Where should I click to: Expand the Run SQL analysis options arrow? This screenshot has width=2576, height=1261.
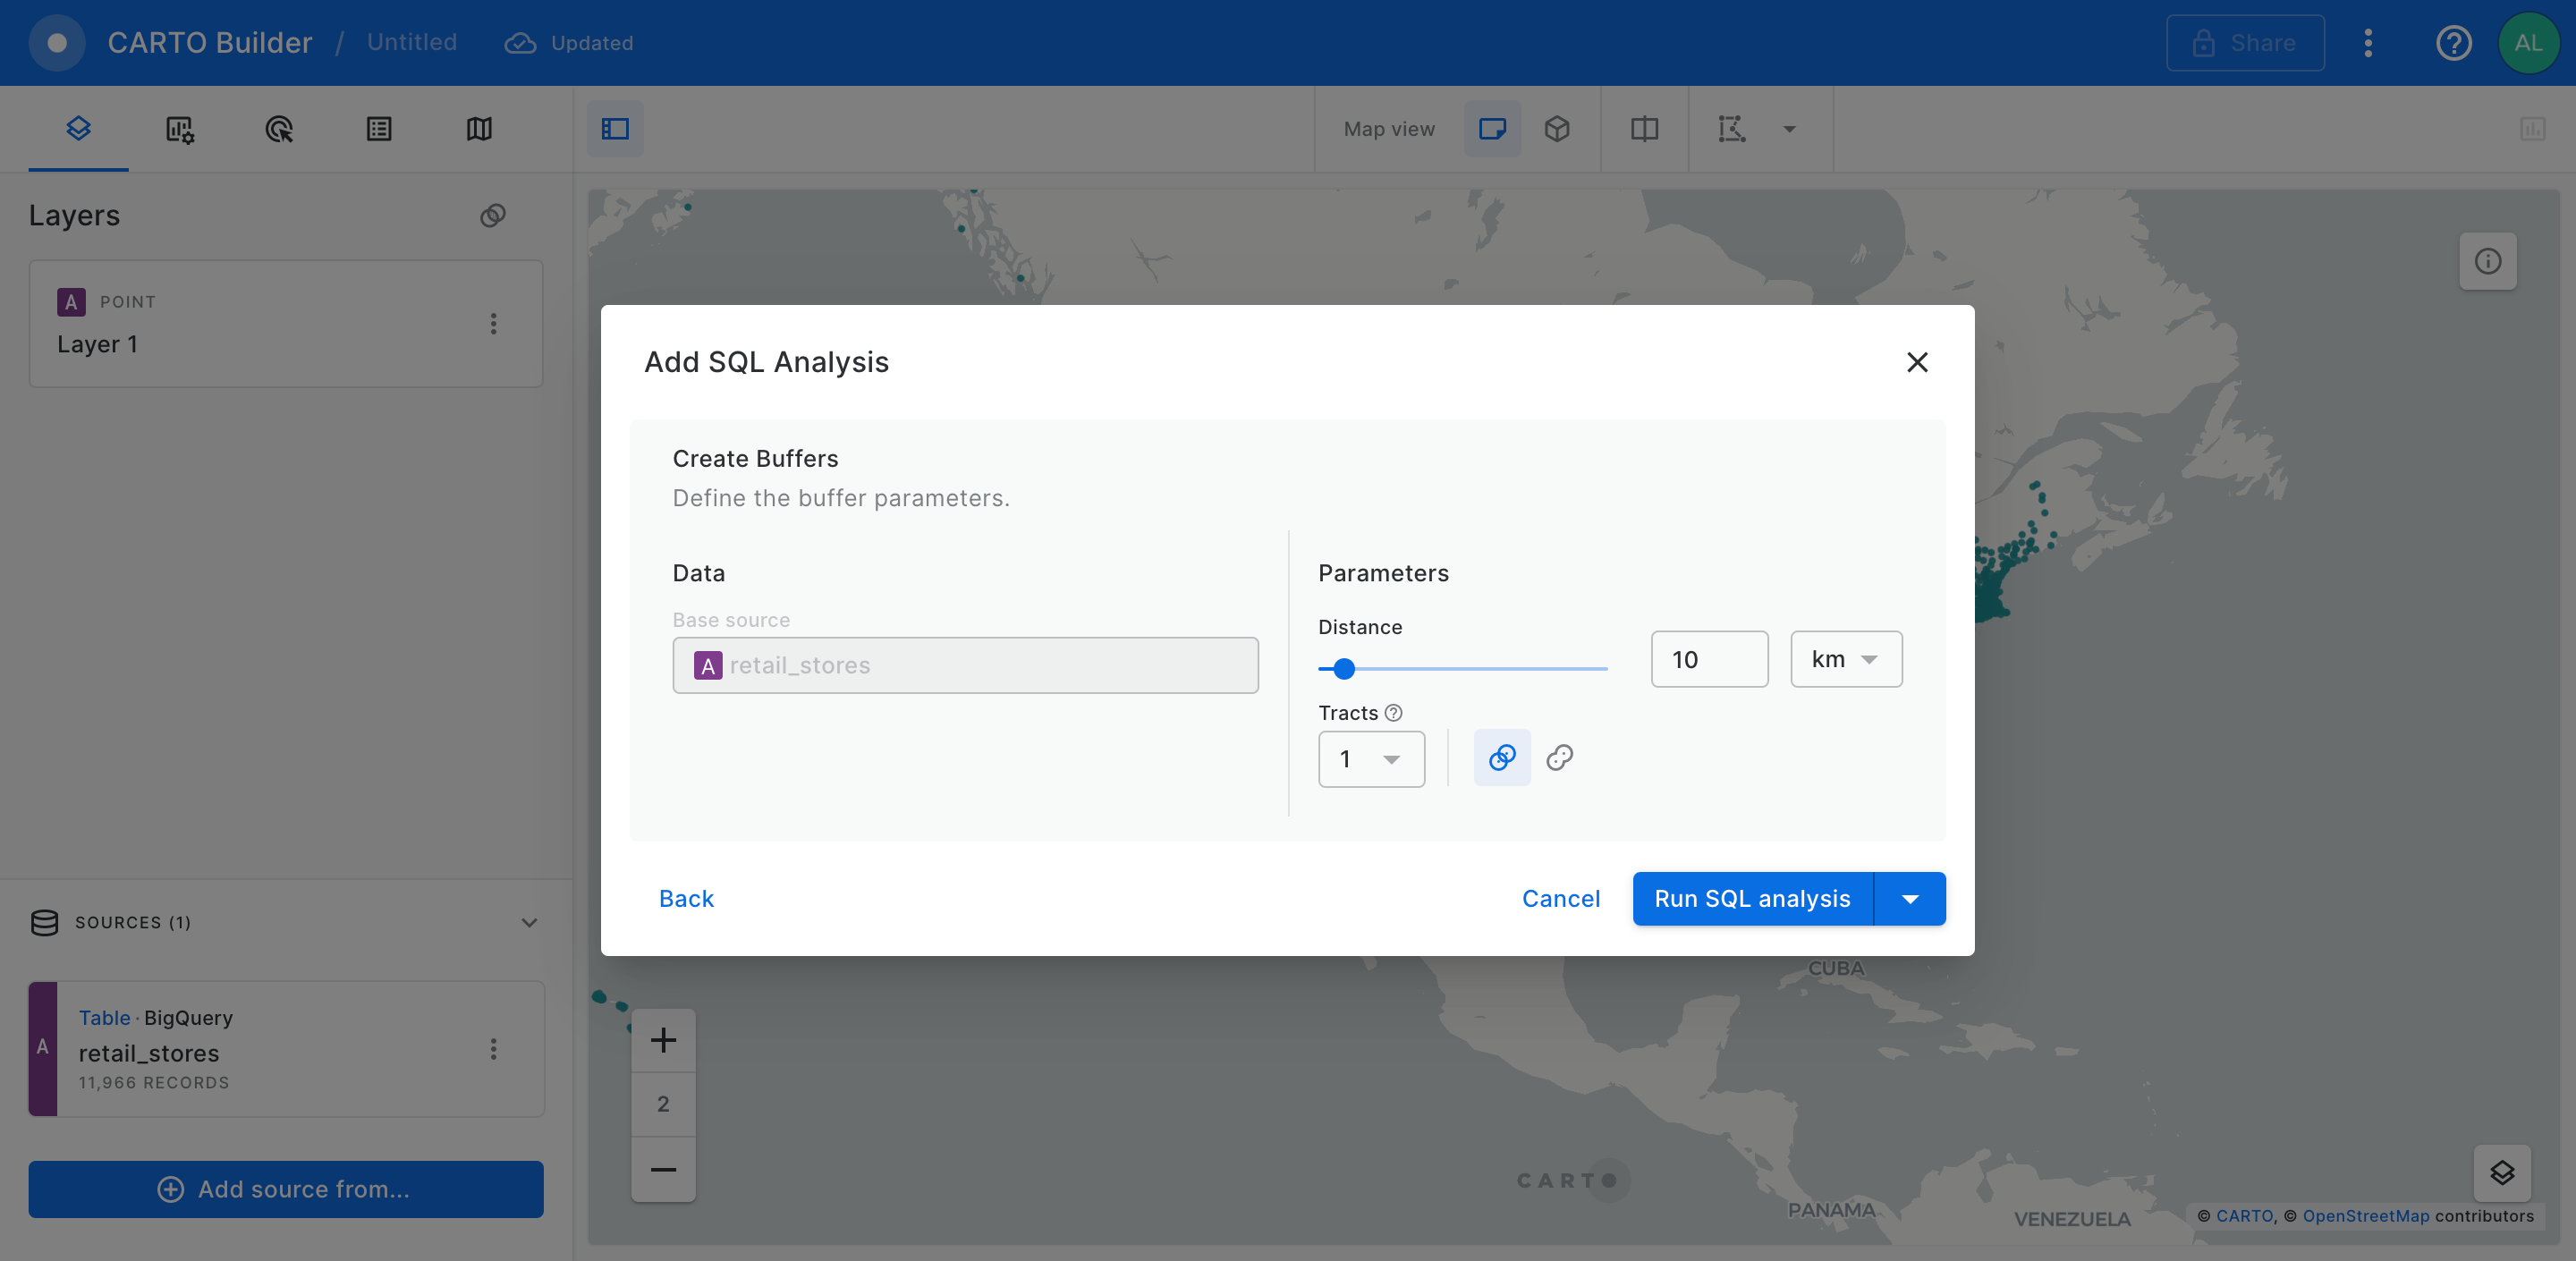point(1910,899)
